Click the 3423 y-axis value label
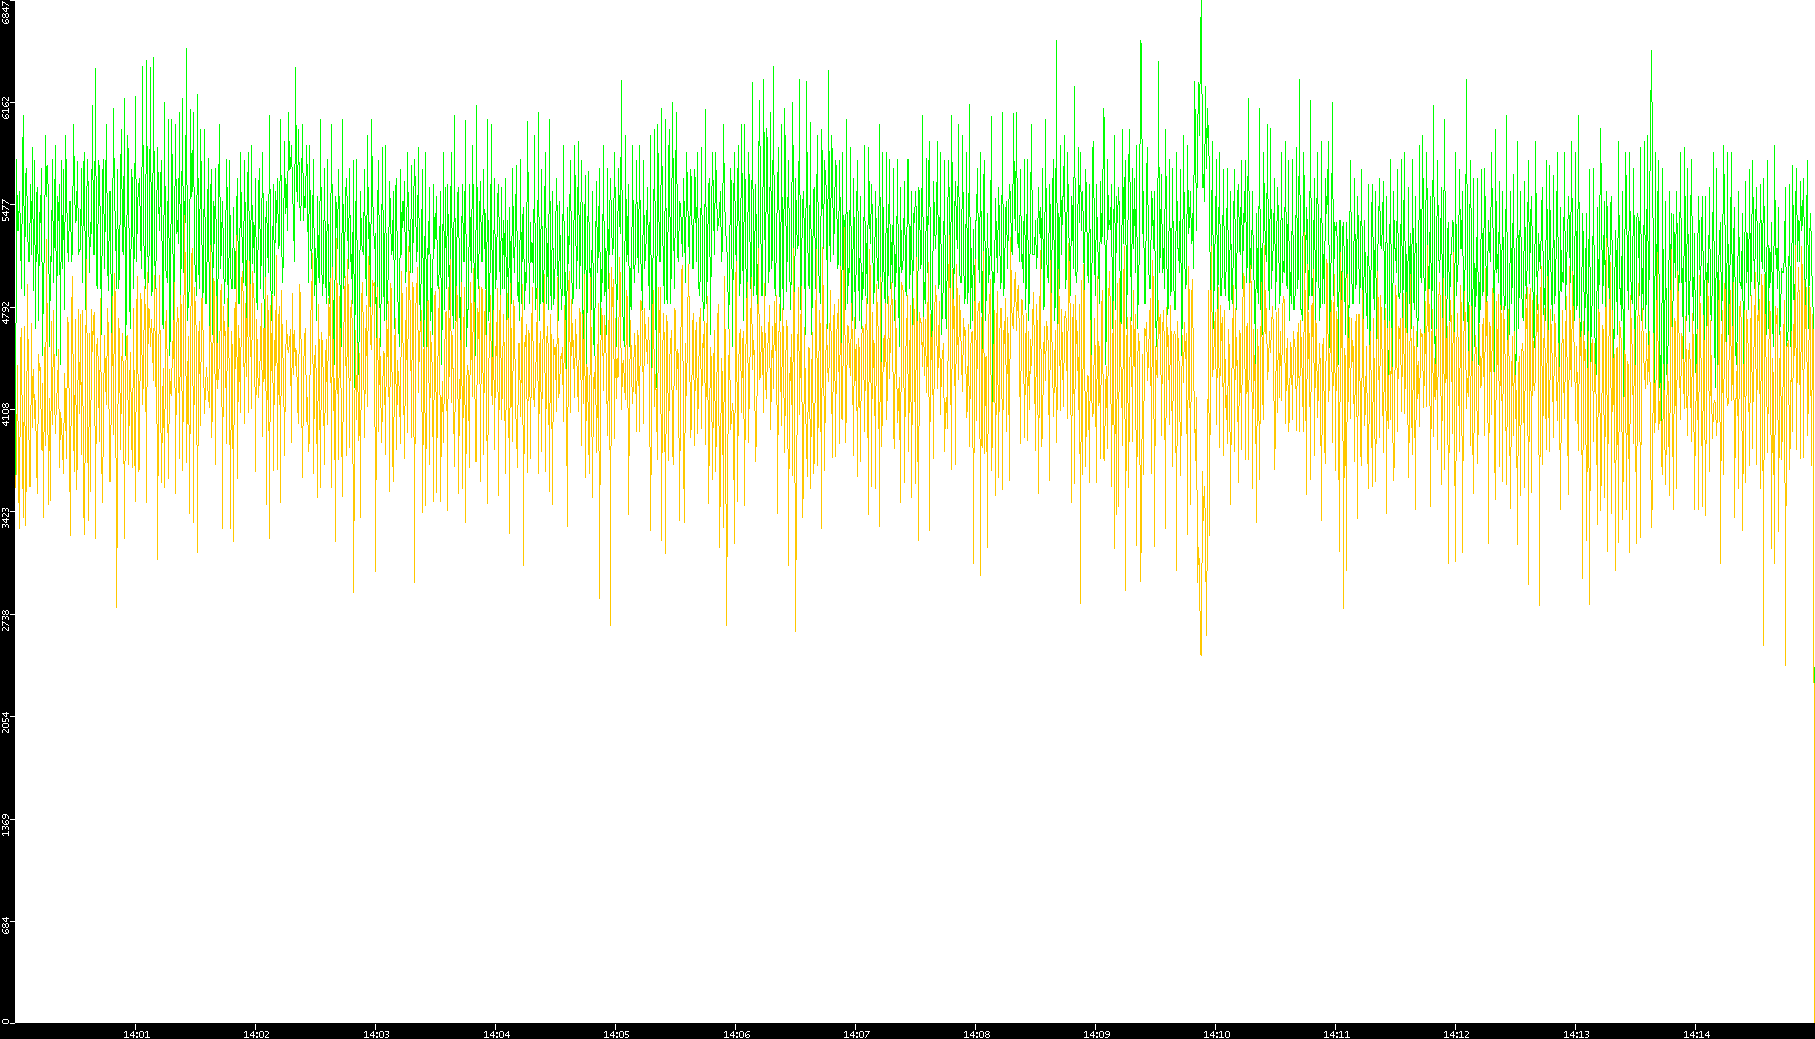The height and width of the screenshot is (1039, 1815). (7, 517)
